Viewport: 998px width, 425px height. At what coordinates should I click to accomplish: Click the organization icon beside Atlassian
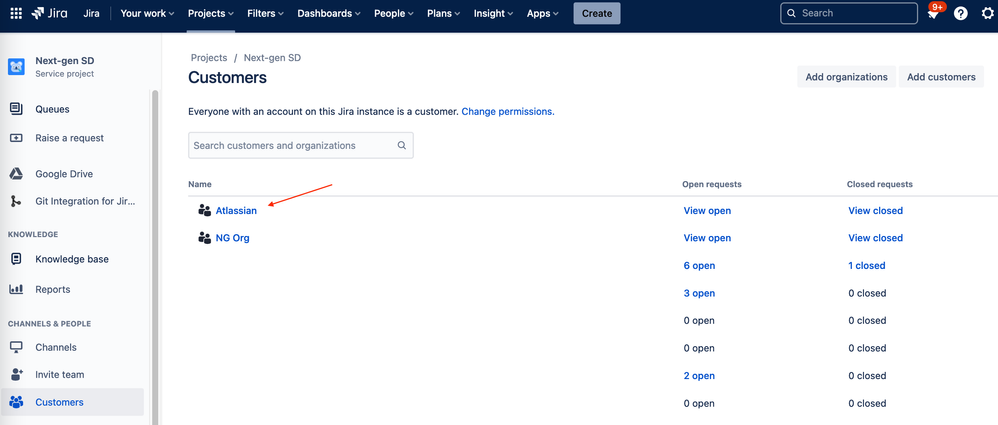(x=204, y=211)
